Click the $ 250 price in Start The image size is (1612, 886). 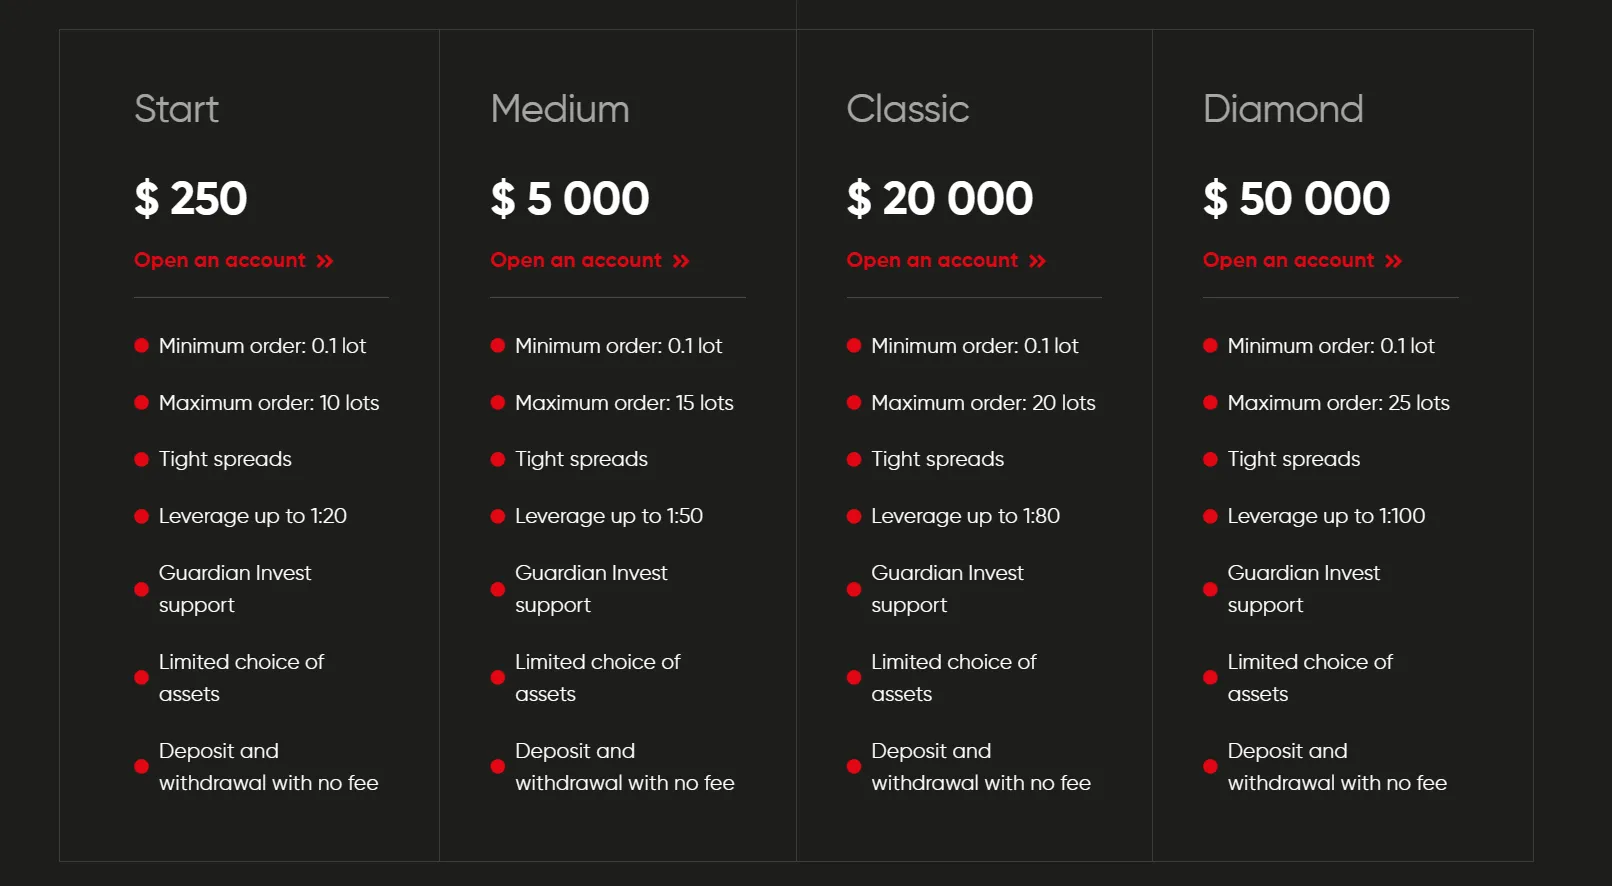[191, 198]
